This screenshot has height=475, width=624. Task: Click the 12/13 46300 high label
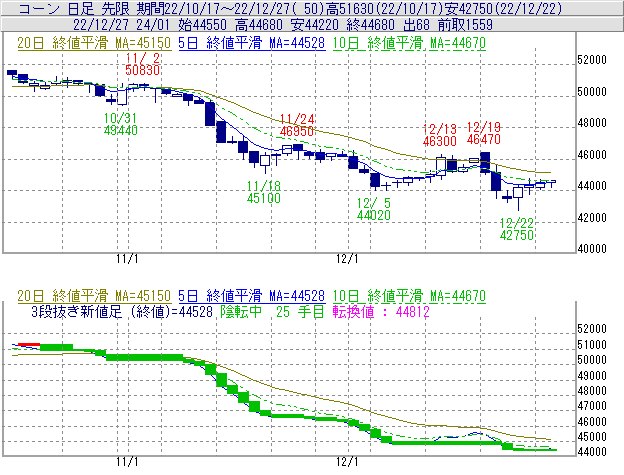439,135
